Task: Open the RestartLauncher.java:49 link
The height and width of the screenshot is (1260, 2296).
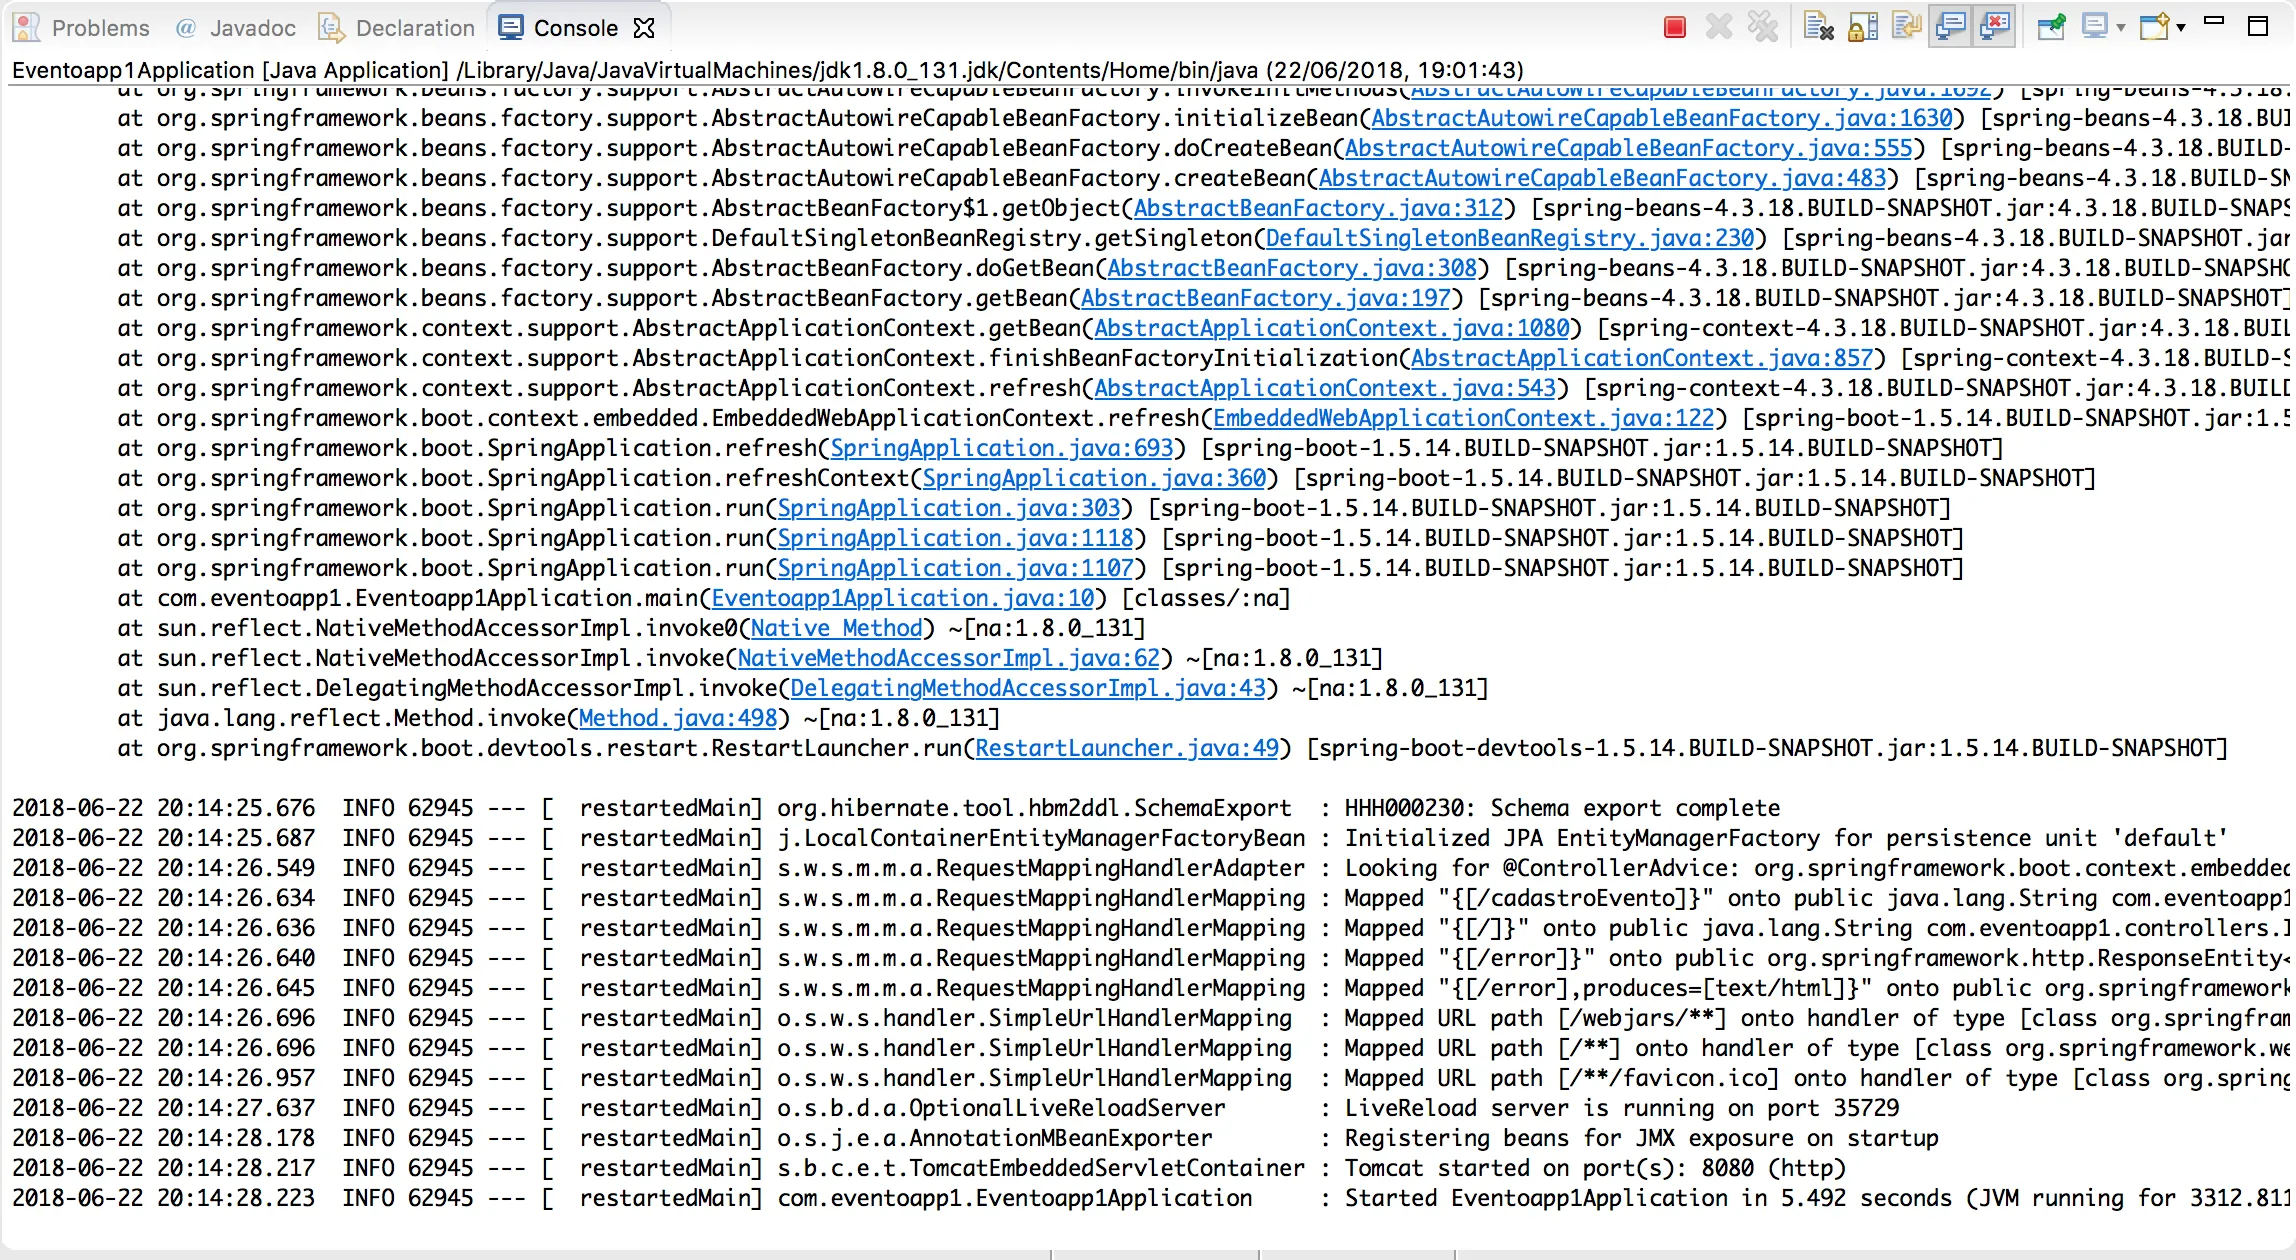Action: coord(1127,748)
